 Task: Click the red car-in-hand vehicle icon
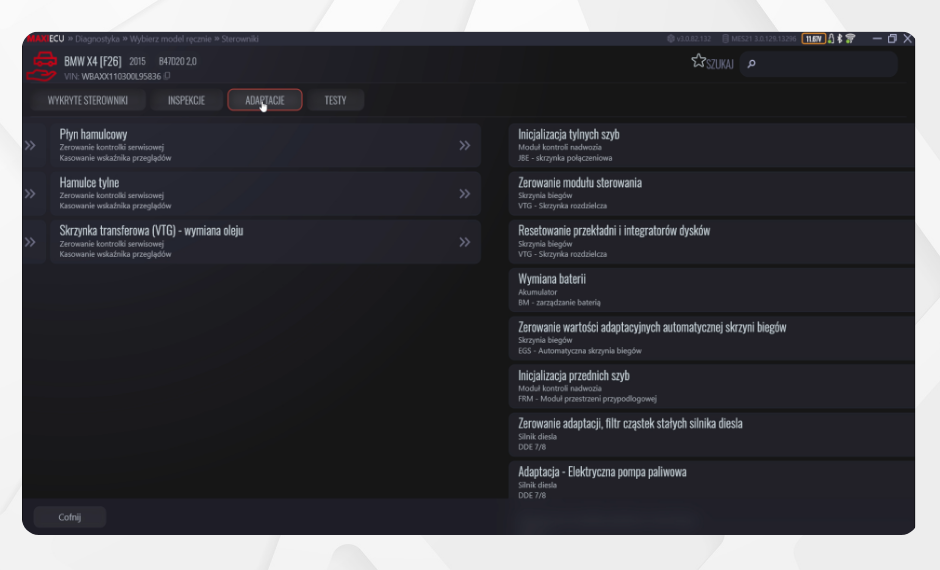click(42, 67)
